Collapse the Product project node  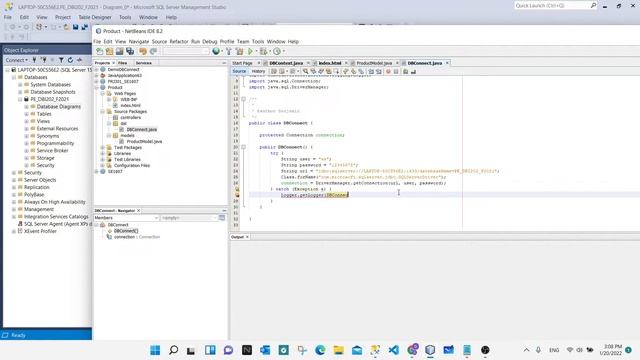point(97,87)
